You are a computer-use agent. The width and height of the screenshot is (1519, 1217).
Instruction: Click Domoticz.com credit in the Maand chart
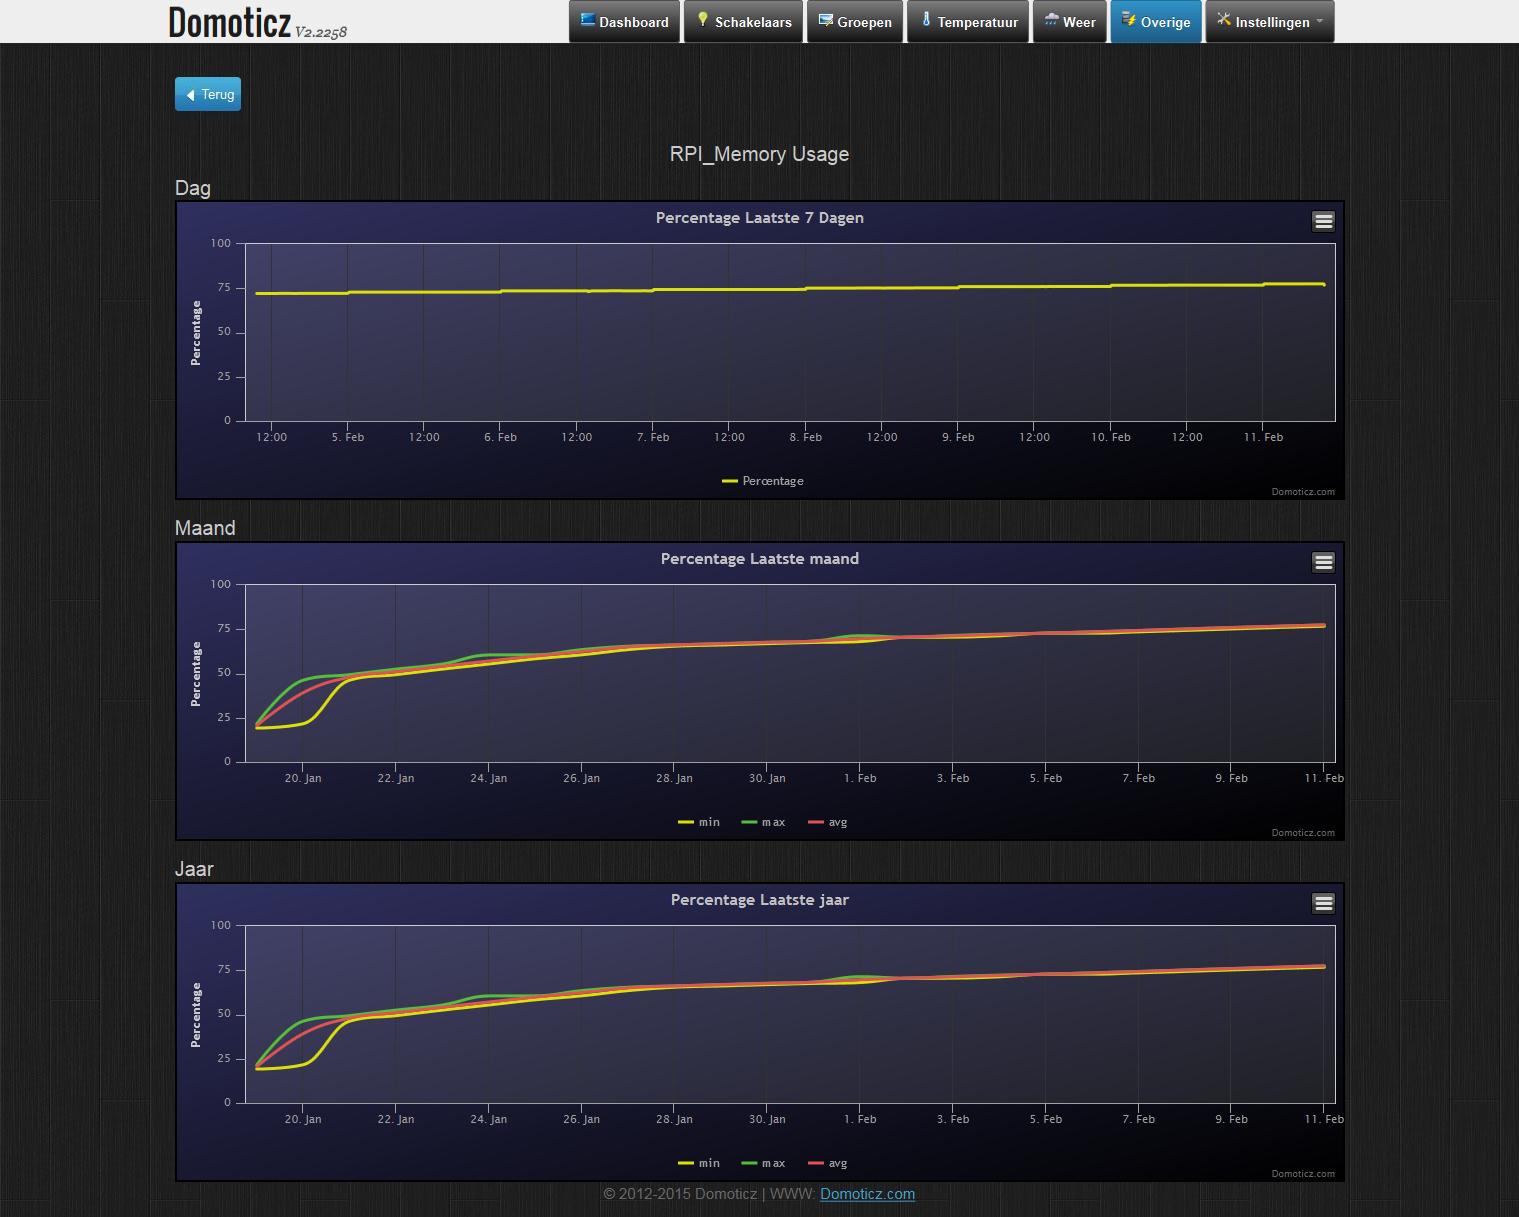1303,833
